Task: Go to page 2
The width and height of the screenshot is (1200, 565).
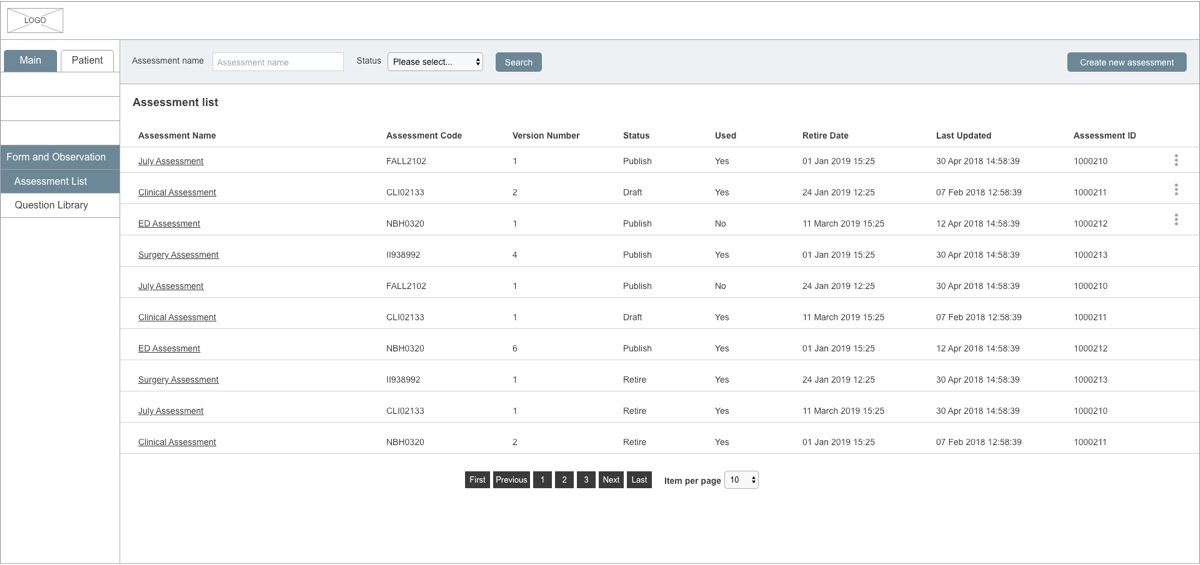Action: 564,480
